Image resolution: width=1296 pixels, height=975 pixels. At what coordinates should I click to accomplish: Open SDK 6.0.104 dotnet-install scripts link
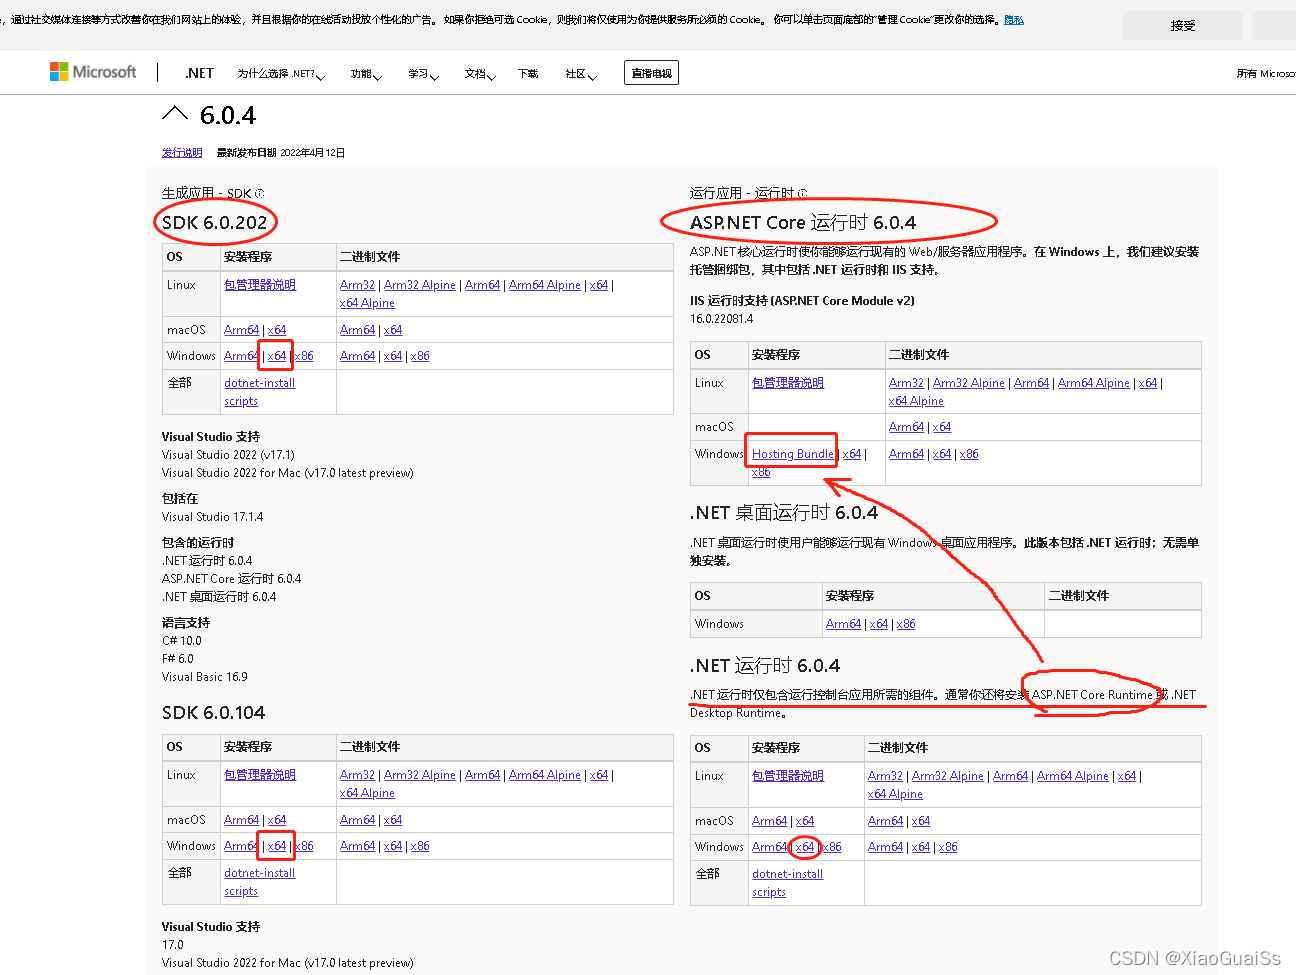coord(260,882)
